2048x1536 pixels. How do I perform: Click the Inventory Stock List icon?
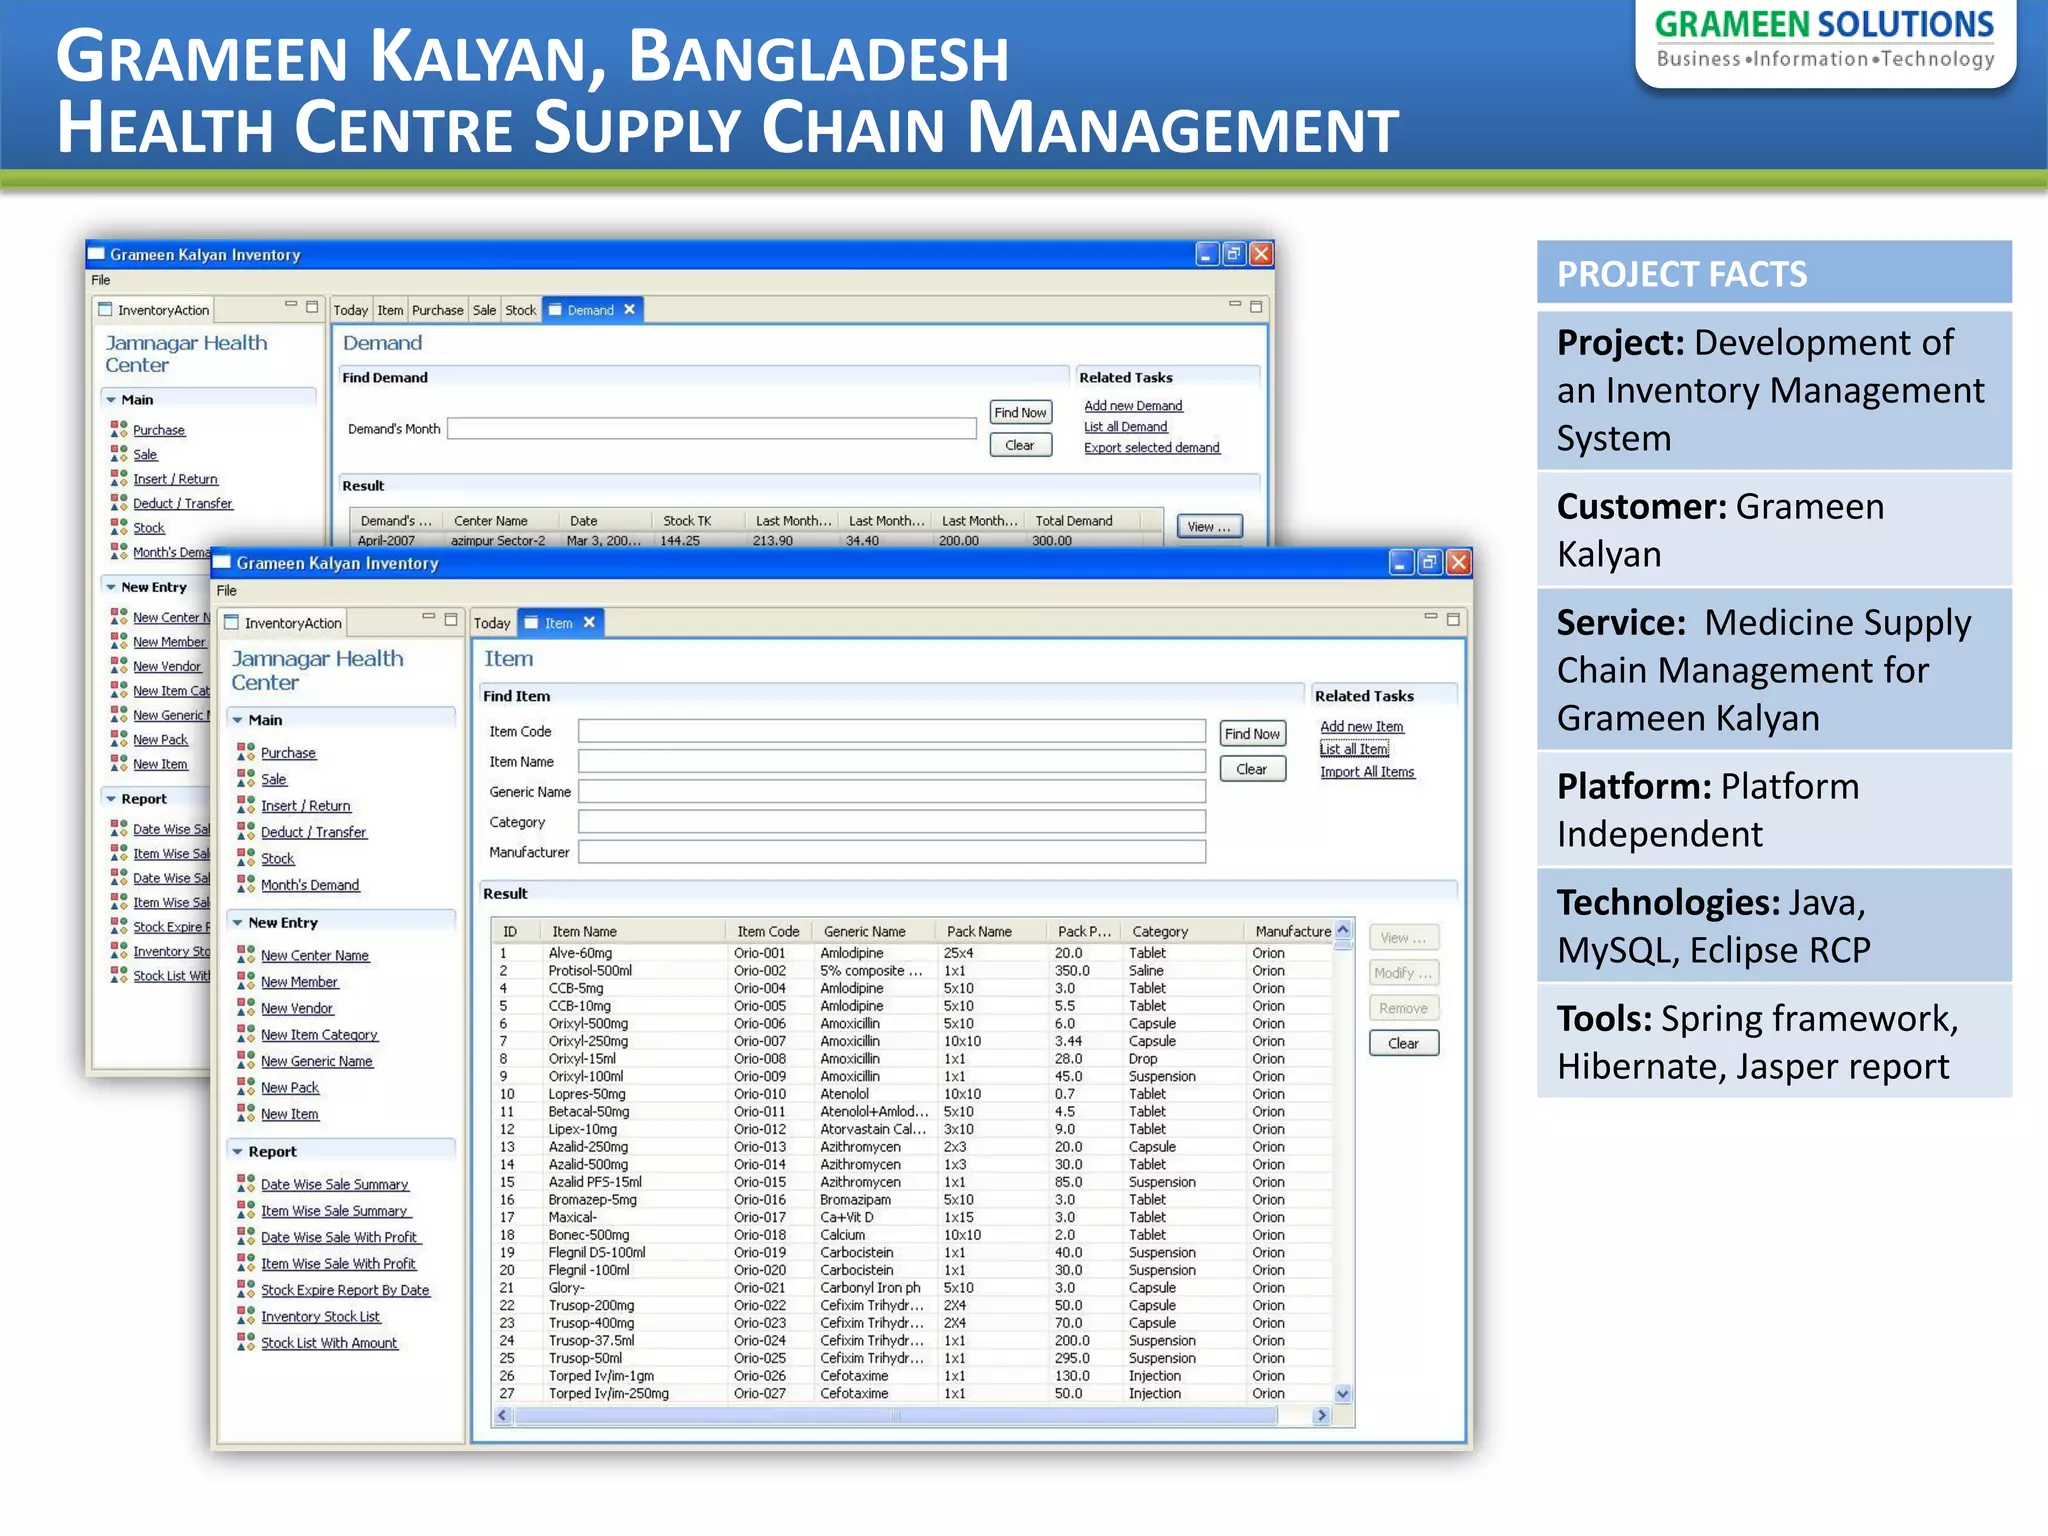tap(245, 1316)
